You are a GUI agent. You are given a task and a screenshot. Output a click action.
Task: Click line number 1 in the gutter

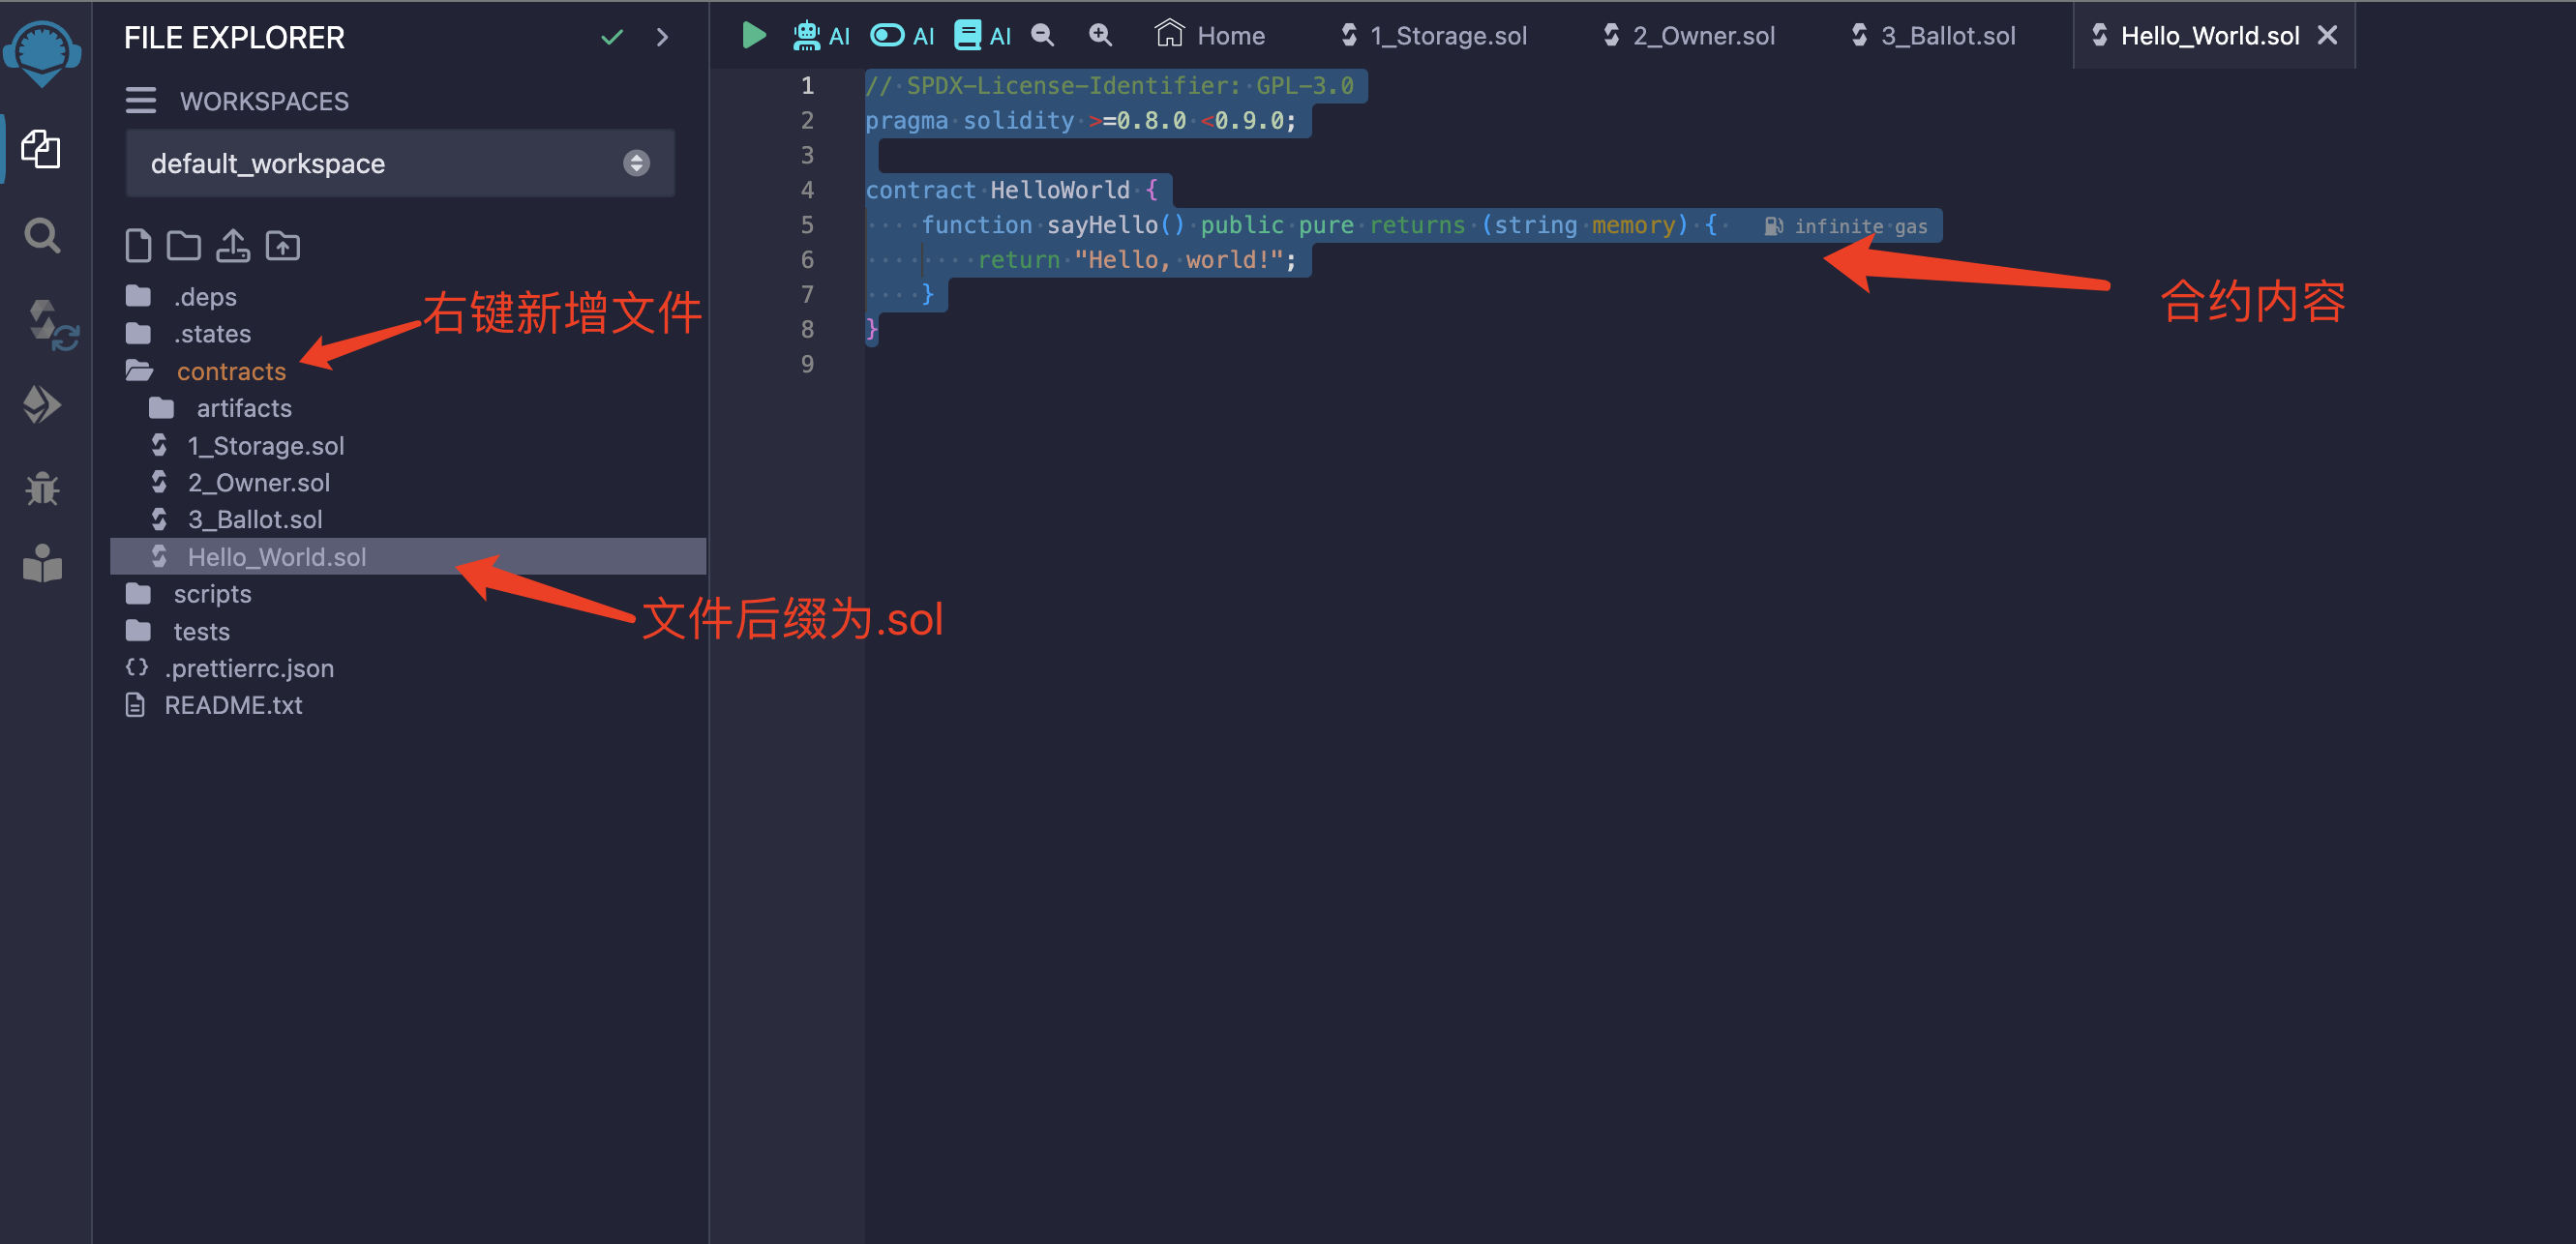point(807,86)
